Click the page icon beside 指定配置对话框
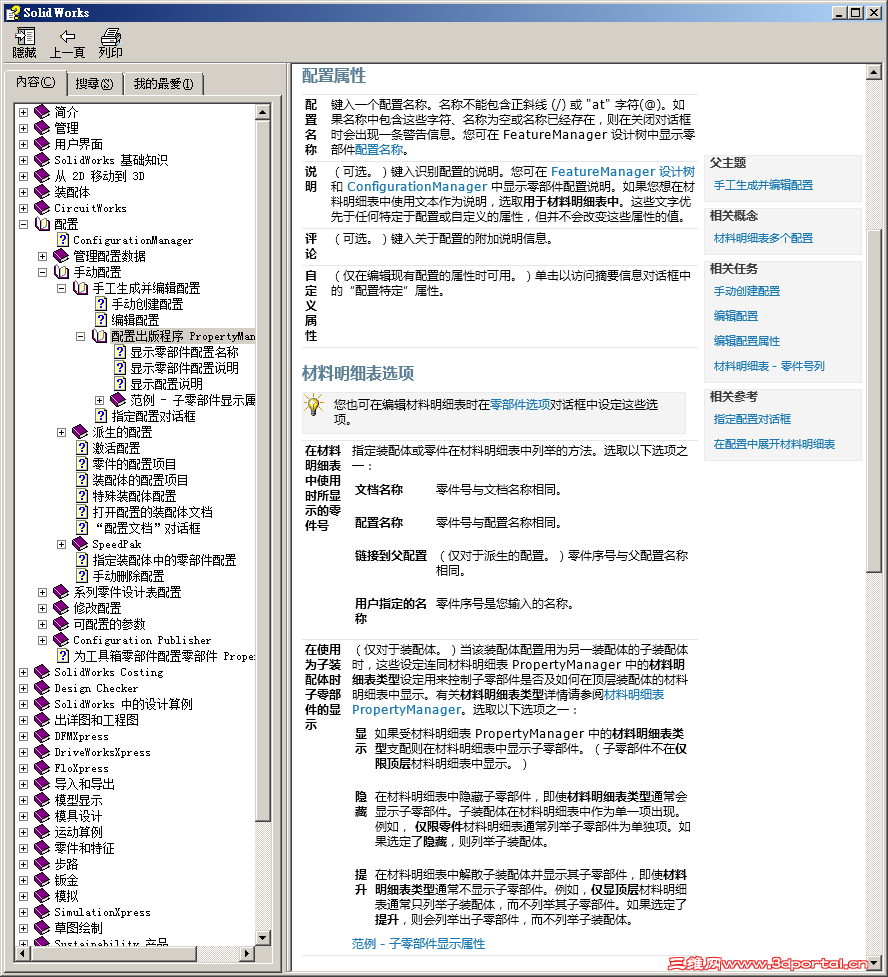The width and height of the screenshot is (888, 977). click(101, 416)
